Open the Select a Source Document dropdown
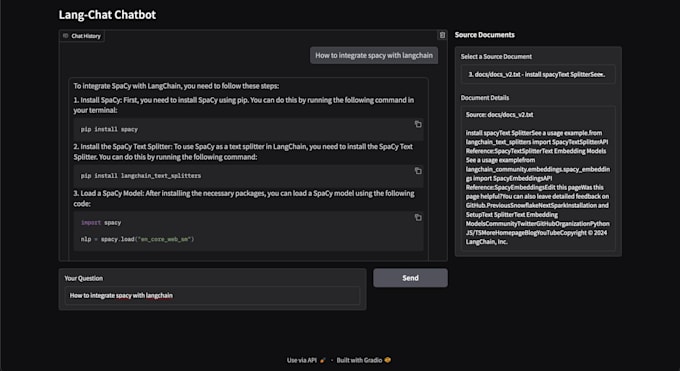This screenshot has height=371, width=680. (538, 74)
